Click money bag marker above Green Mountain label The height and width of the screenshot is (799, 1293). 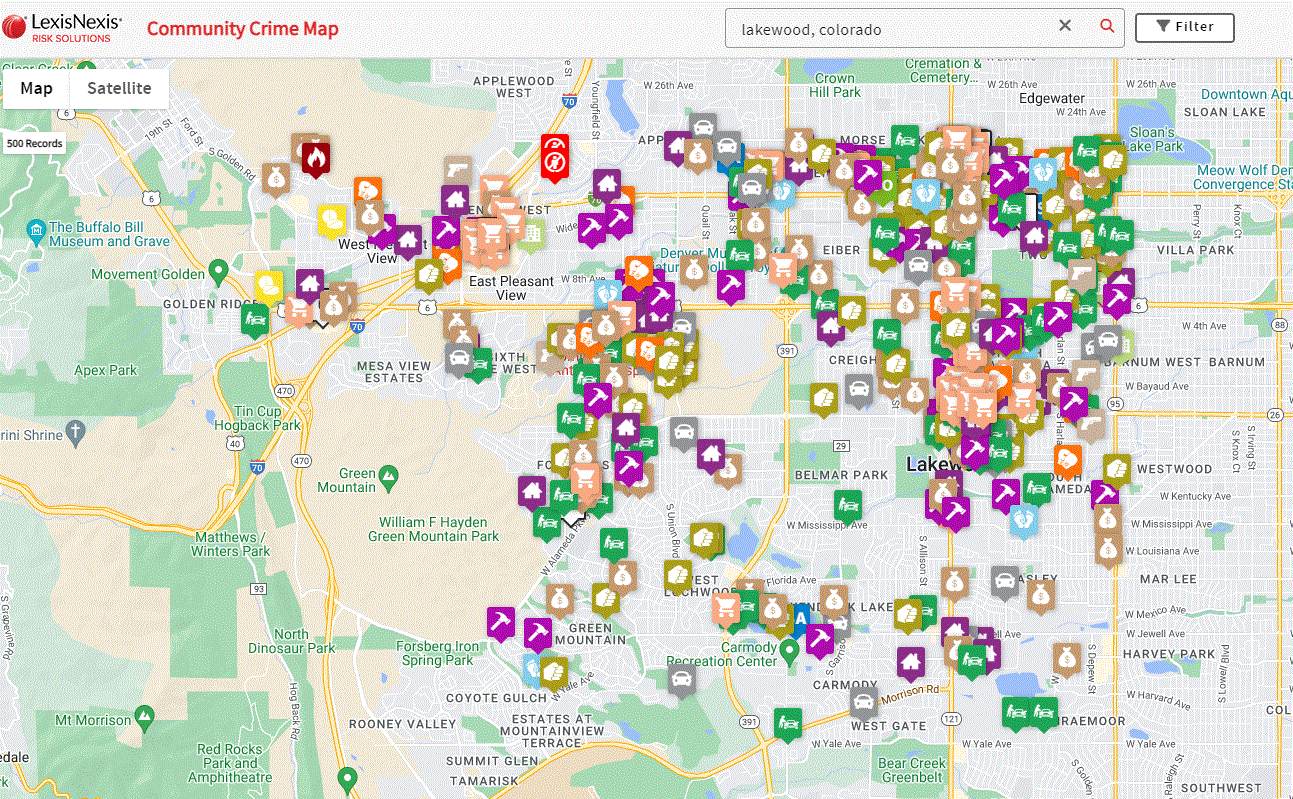(560, 599)
